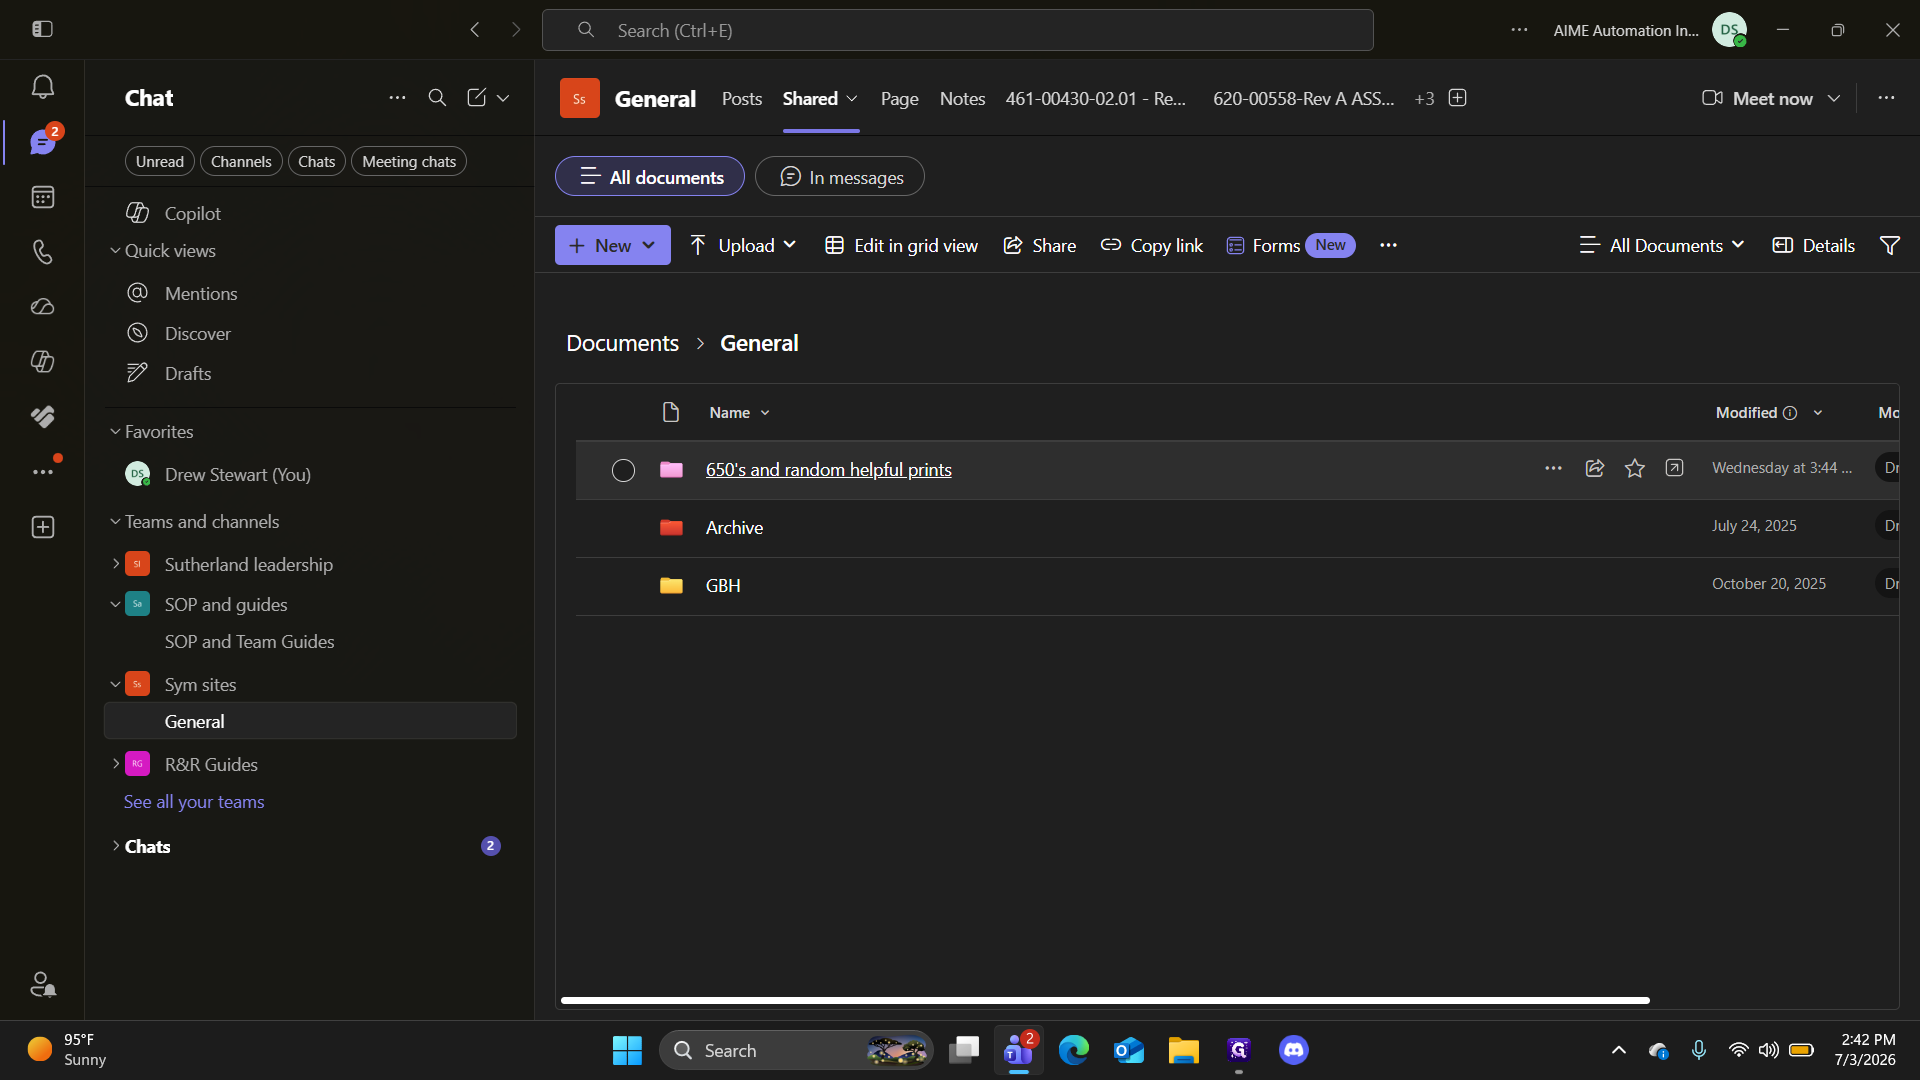Open the Upload dropdown

tap(743, 245)
